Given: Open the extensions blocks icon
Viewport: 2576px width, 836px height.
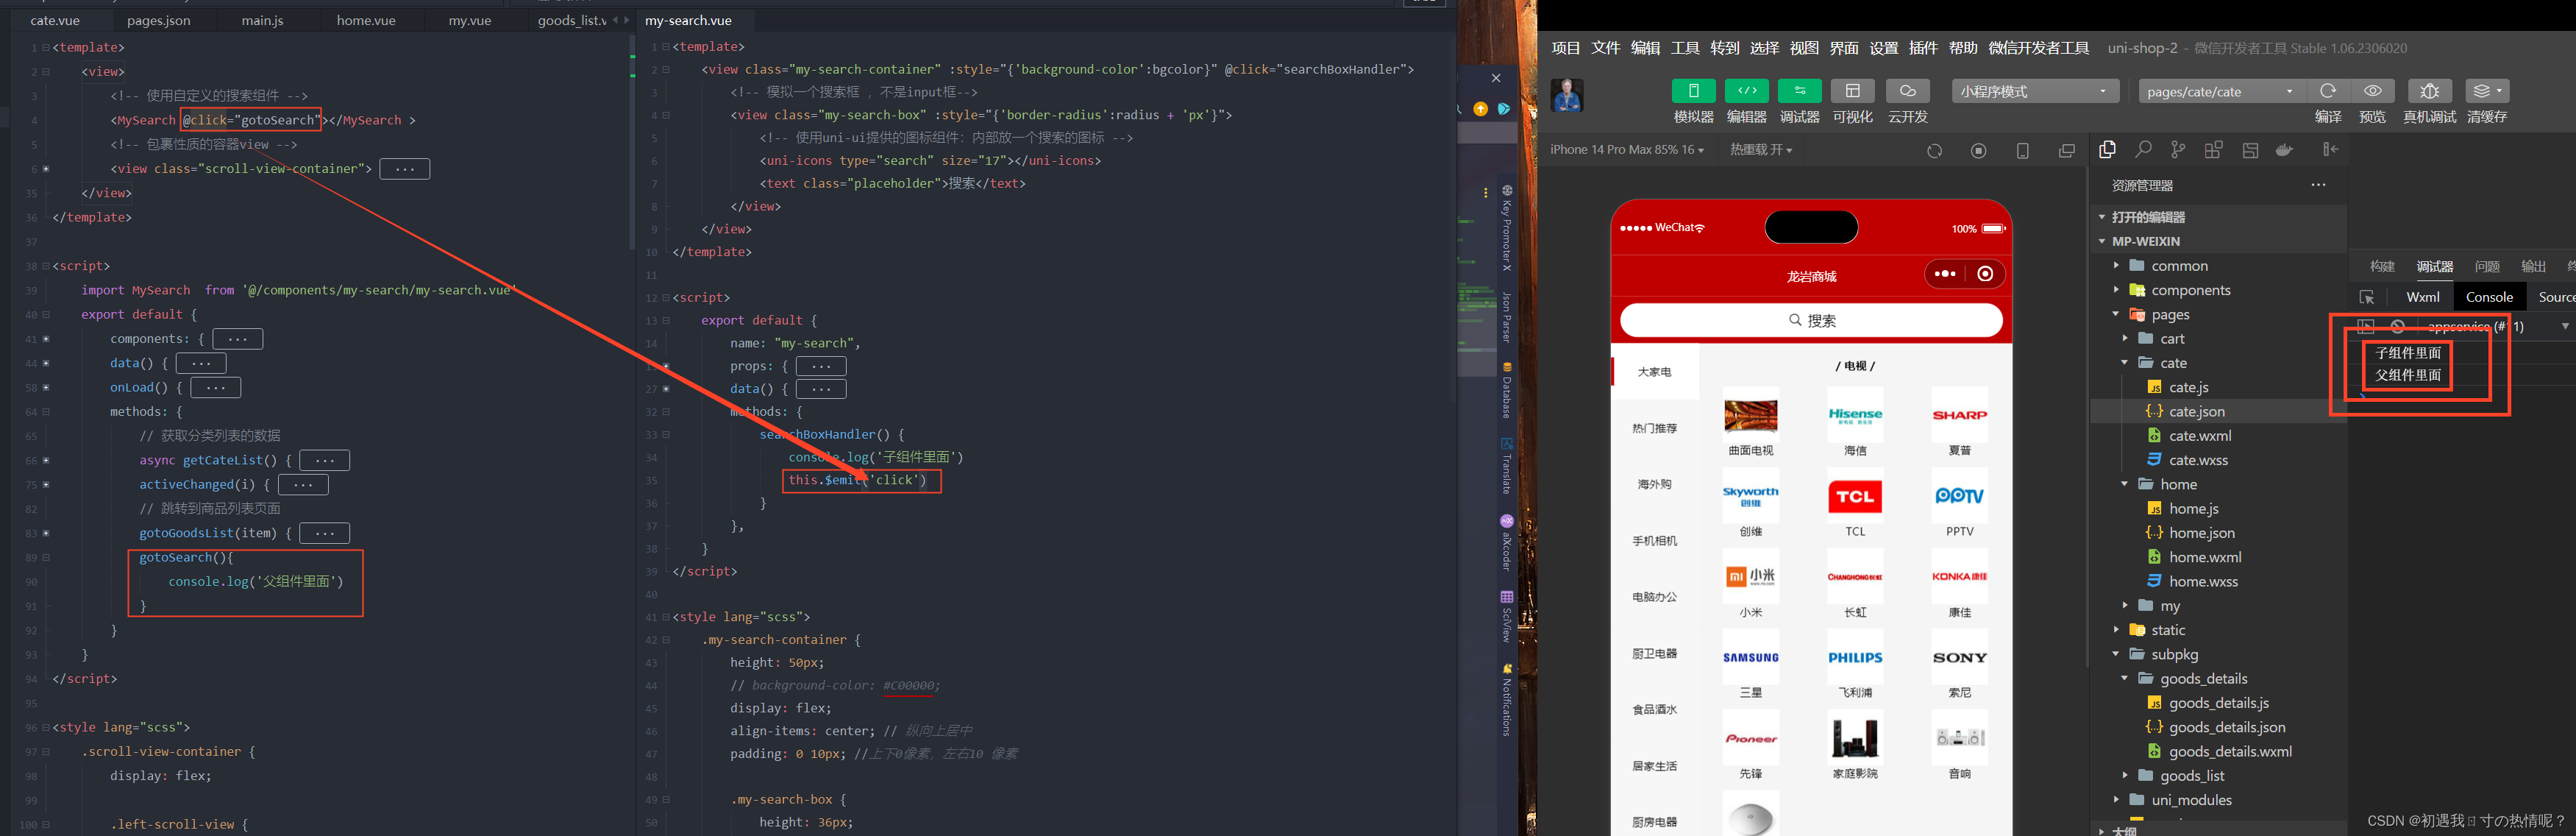Looking at the screenshot, I should pos(2214,150).
